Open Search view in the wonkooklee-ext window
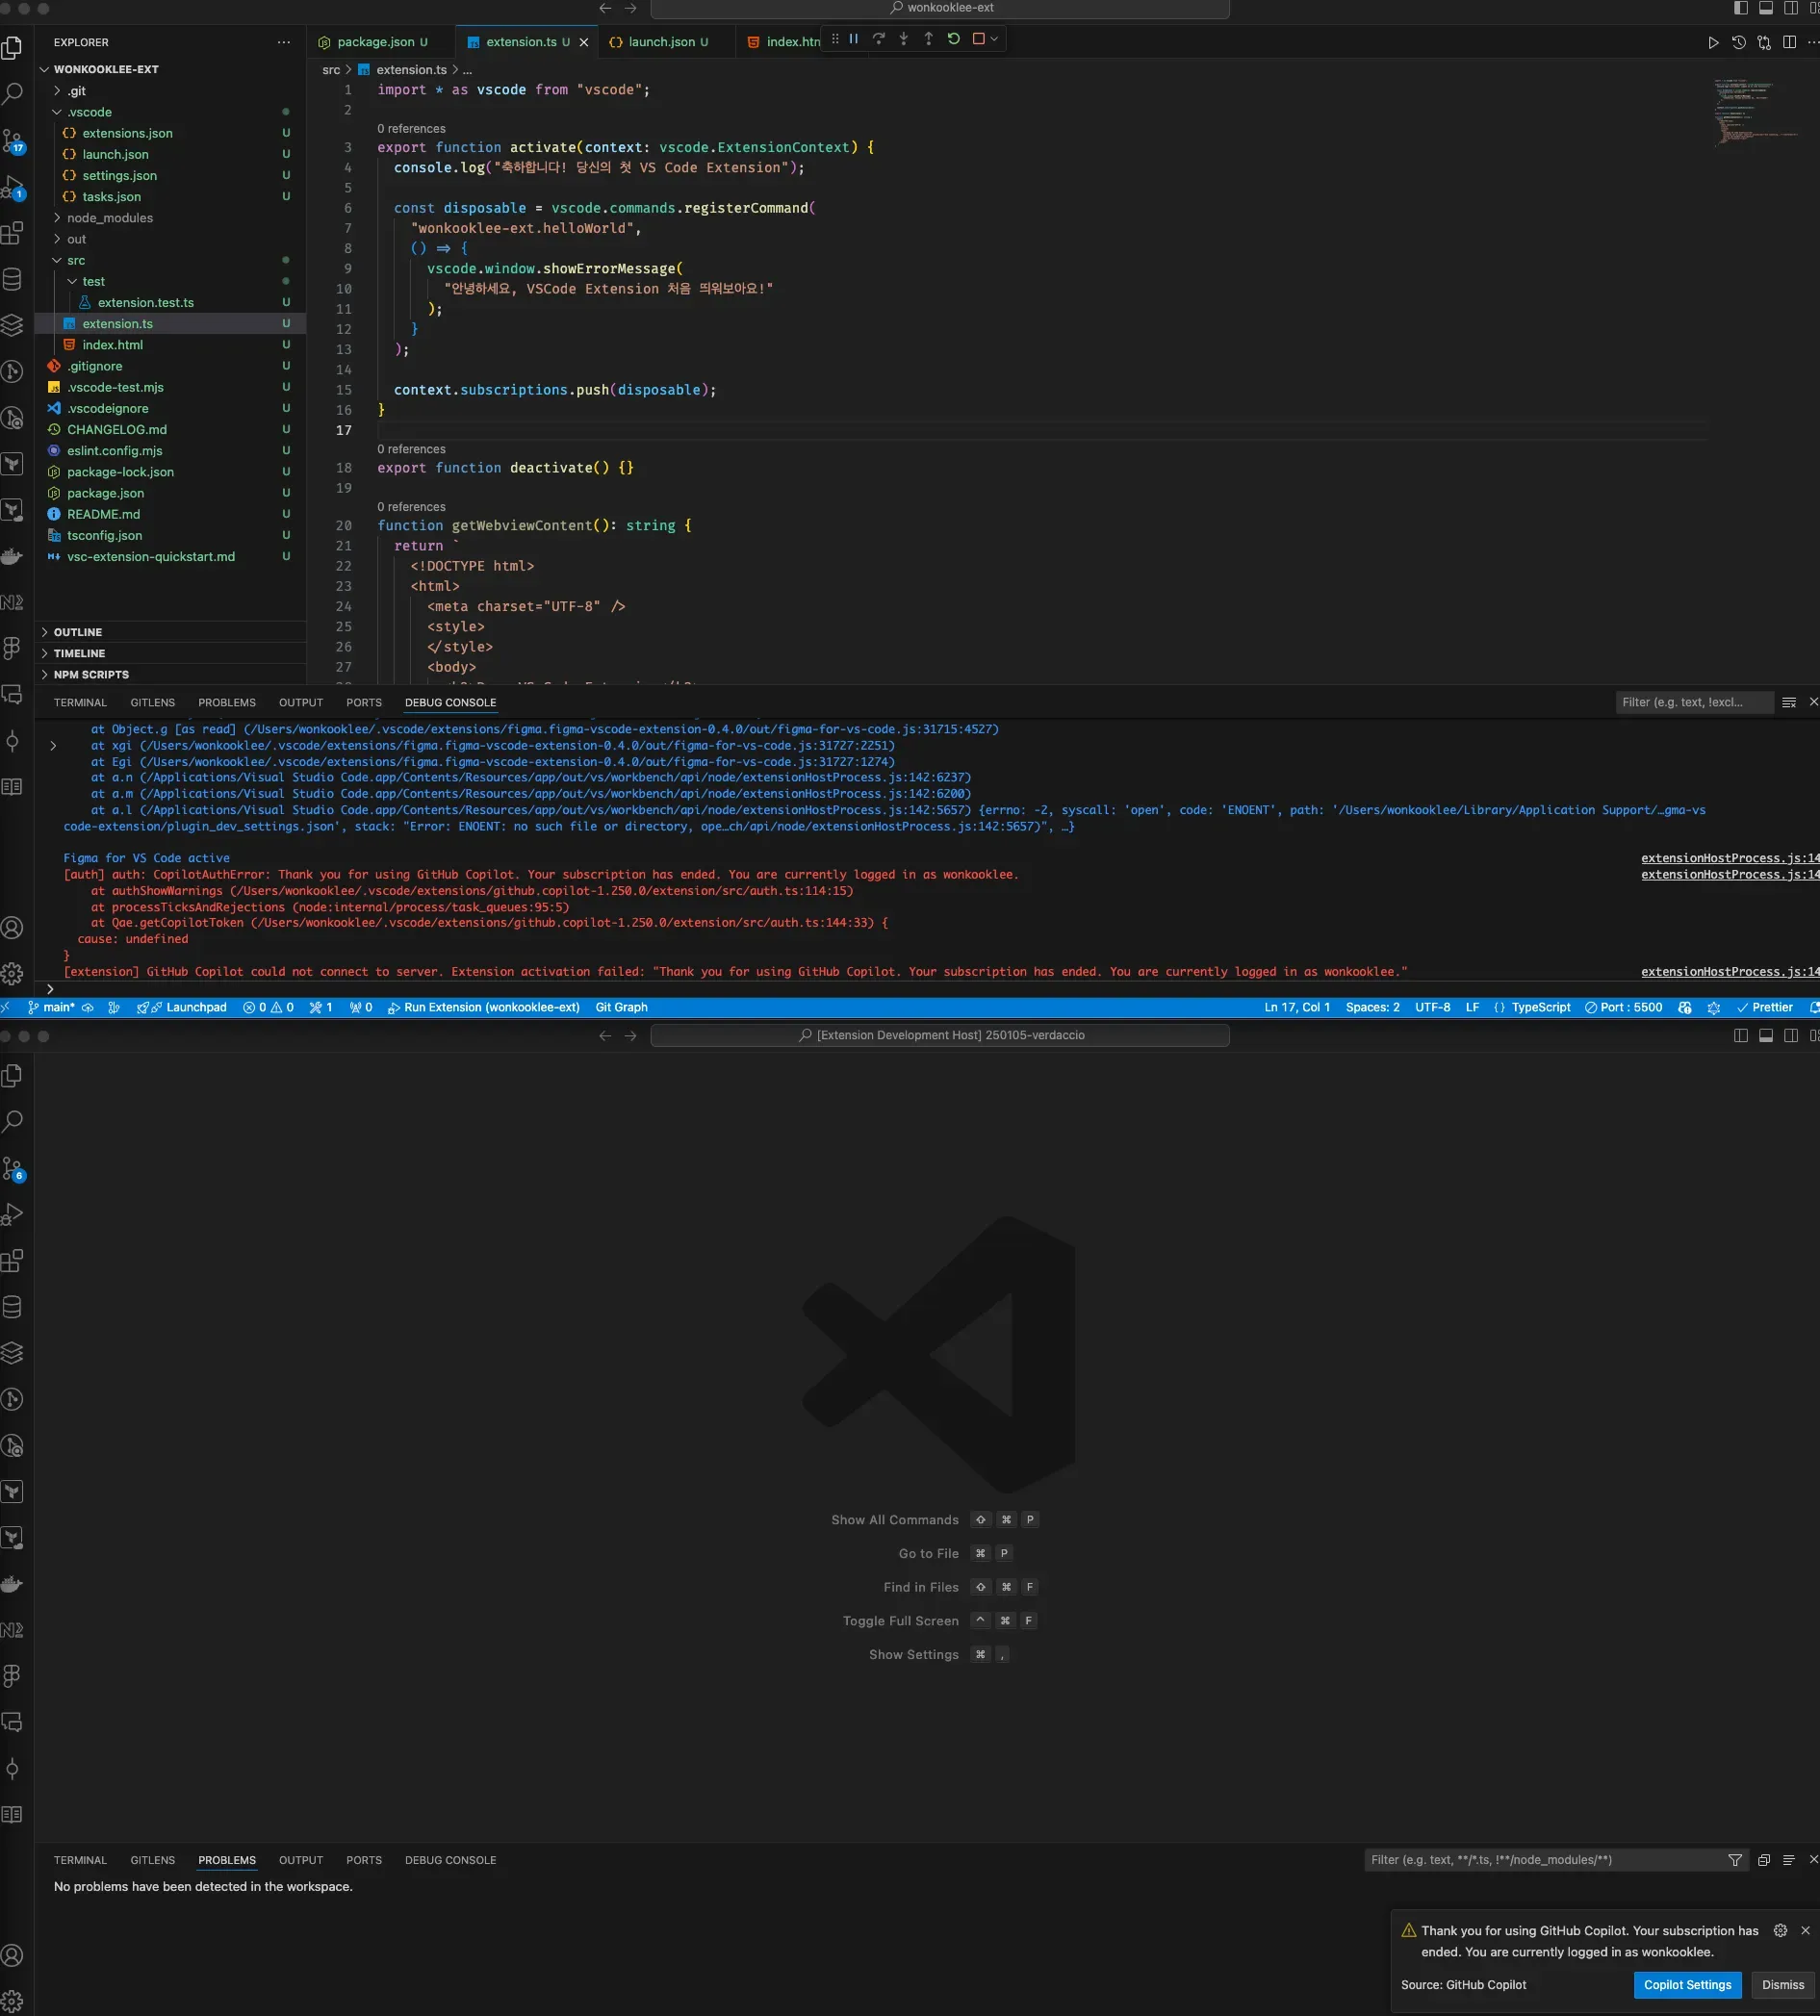1820x2016 pixels. click(13, 94)
